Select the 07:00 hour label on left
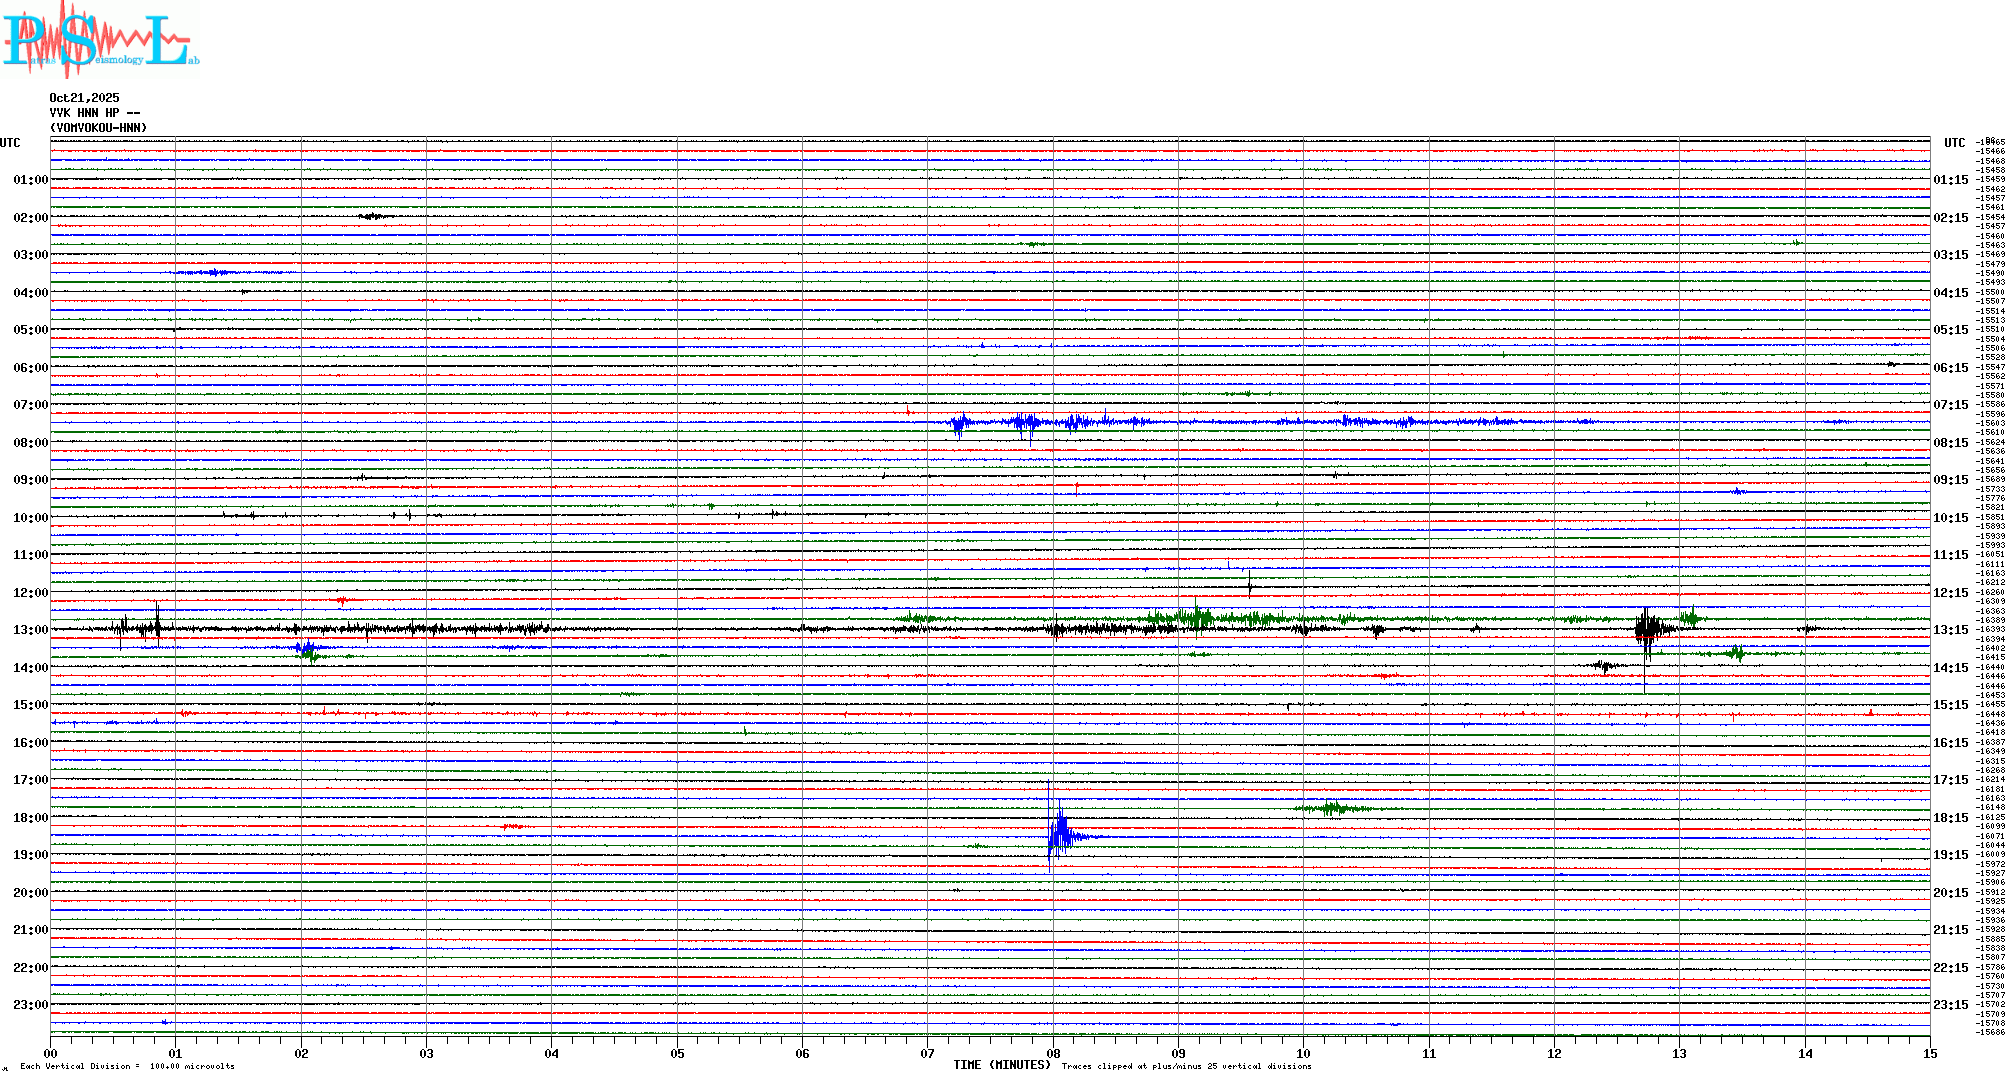The width and height of the screenshot is (2010, 1080). pos(30,405)
